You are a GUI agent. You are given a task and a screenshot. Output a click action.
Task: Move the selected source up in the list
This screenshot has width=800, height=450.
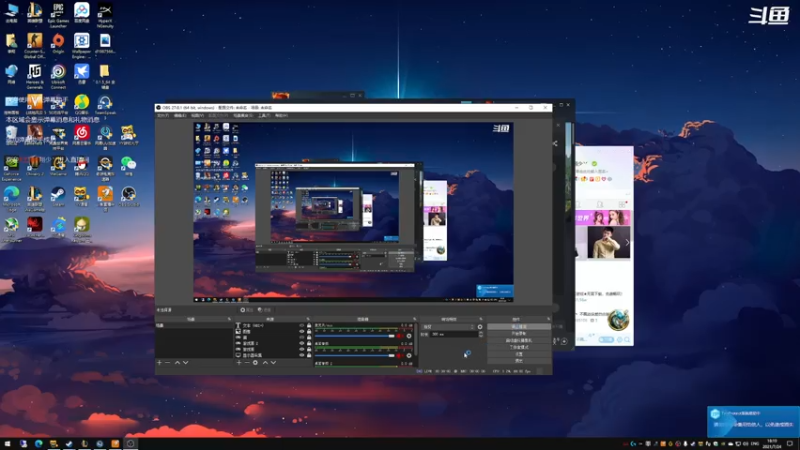(265, 363)
